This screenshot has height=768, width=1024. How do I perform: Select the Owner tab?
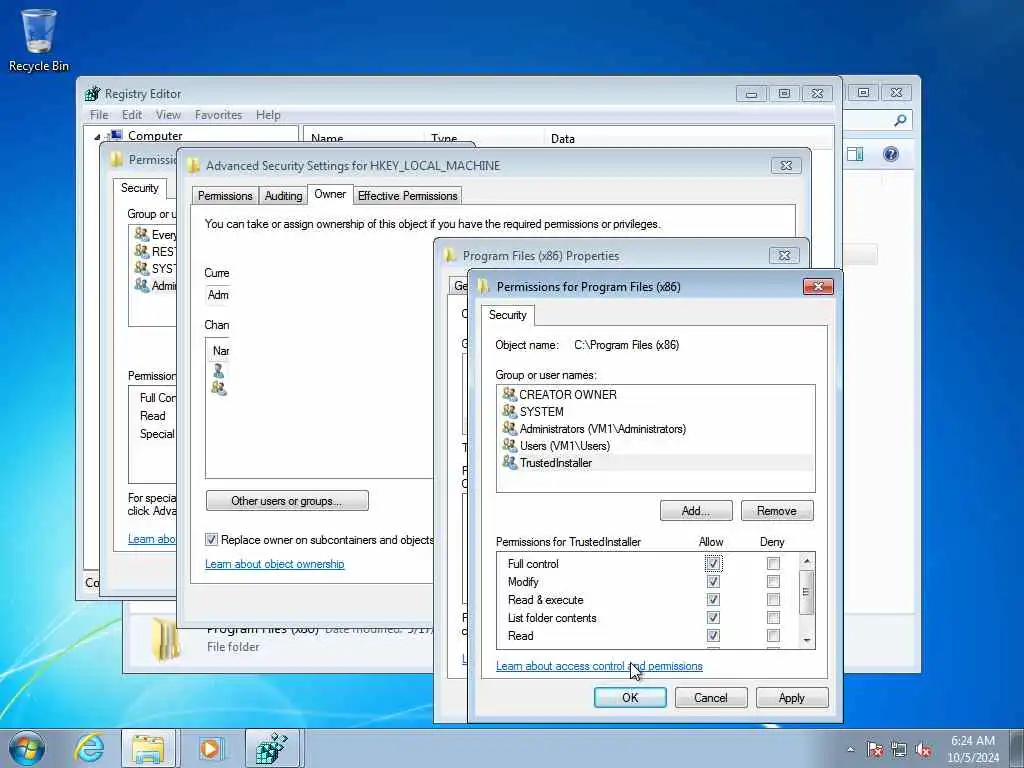coord(330,194)
